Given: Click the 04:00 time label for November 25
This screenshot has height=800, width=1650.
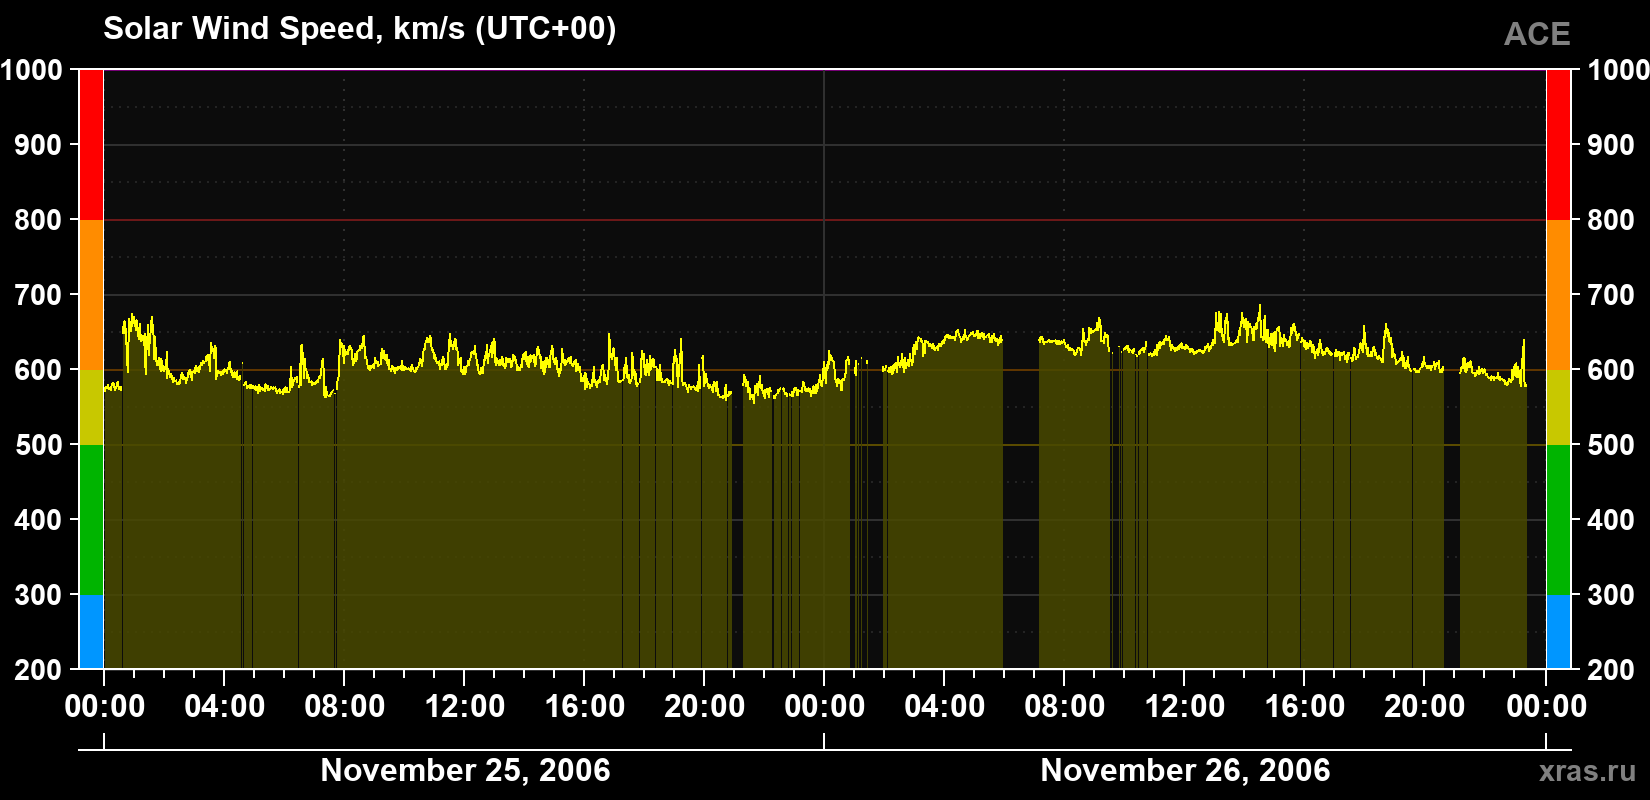Looking at the screenshot, I should [x=225, y=707].
